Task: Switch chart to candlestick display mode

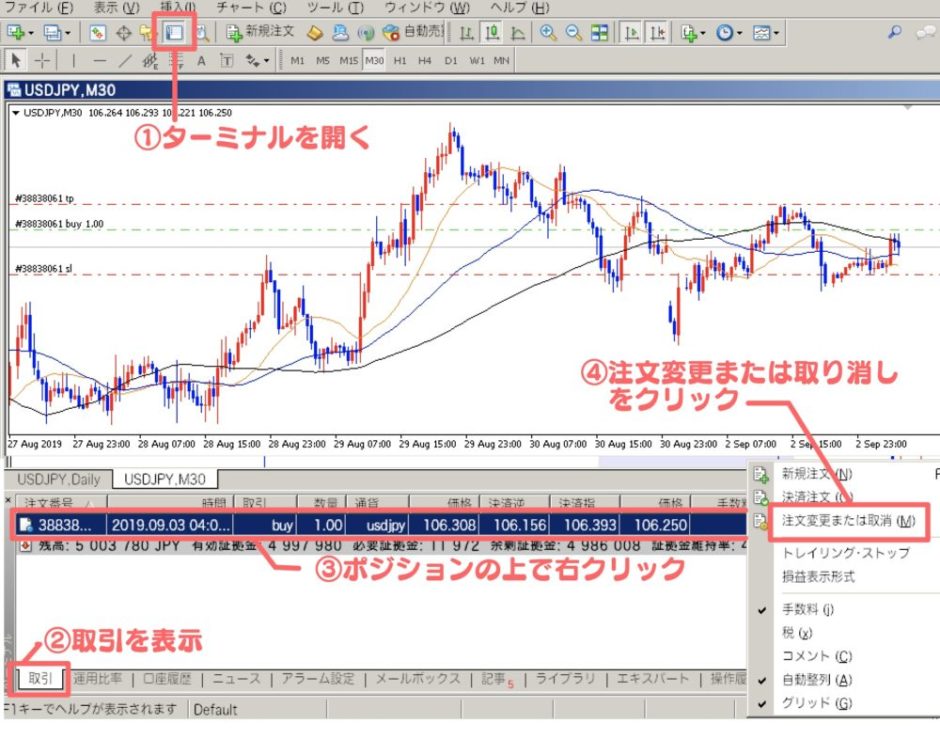Action: tap(492, 32)
